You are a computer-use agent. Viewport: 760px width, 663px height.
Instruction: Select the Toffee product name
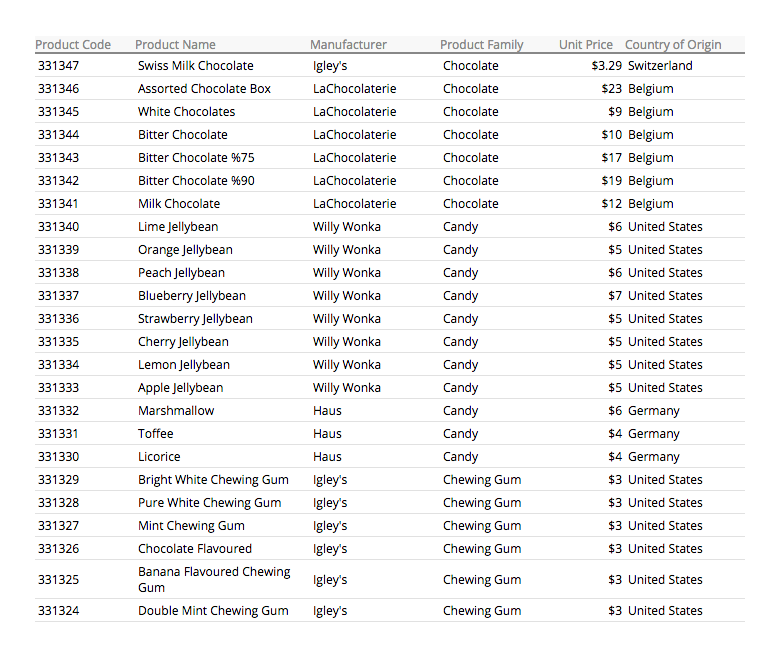click(x=156, y=434)
